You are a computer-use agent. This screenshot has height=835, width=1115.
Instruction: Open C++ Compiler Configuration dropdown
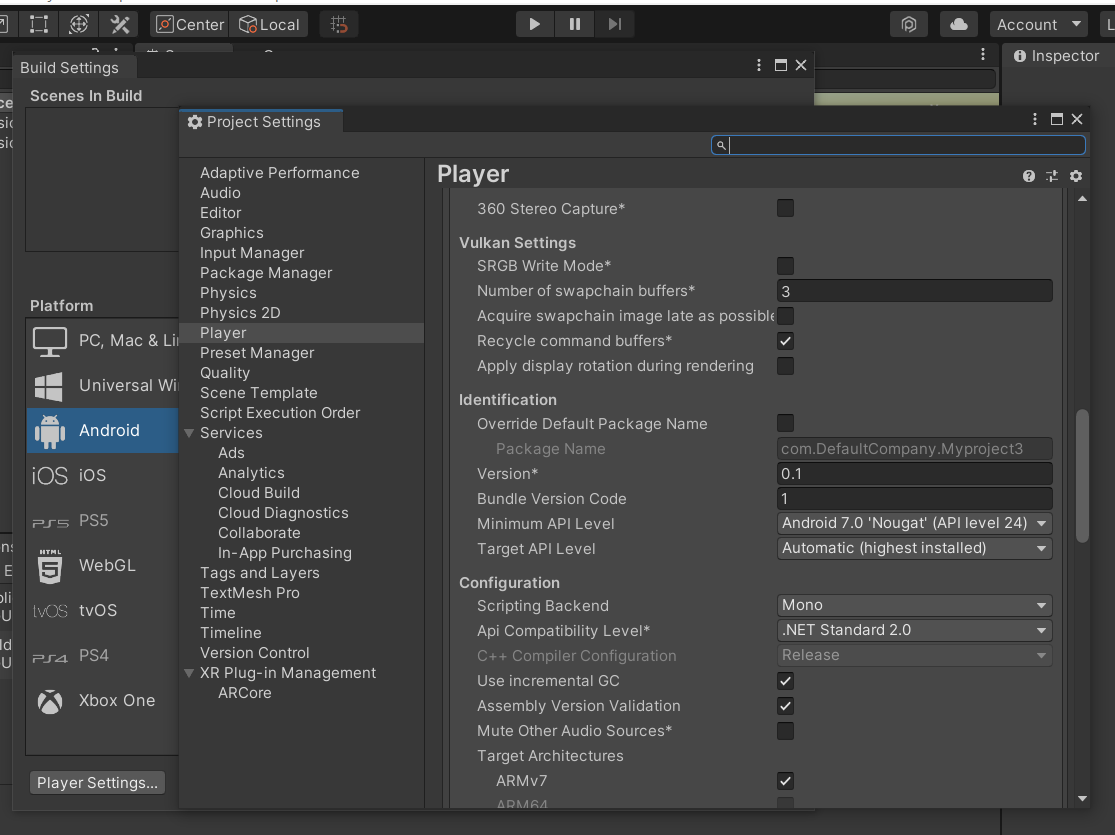(x=914, y=655)
